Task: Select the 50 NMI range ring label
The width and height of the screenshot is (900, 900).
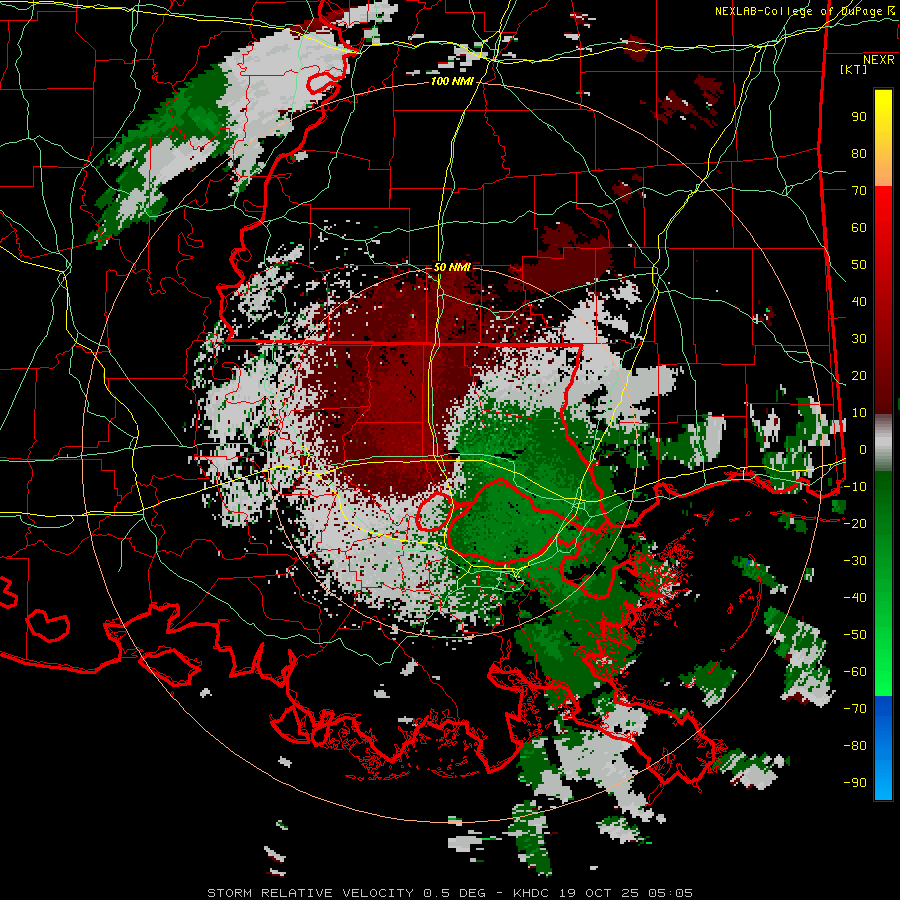Action: [x=452, y=267]
